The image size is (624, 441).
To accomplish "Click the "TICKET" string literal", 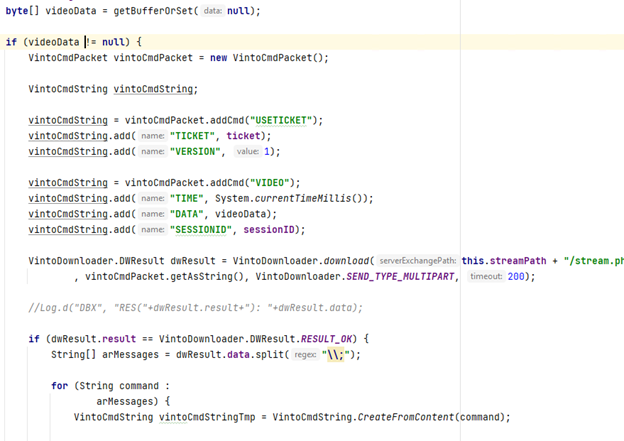I will click(x=193, y=136).
